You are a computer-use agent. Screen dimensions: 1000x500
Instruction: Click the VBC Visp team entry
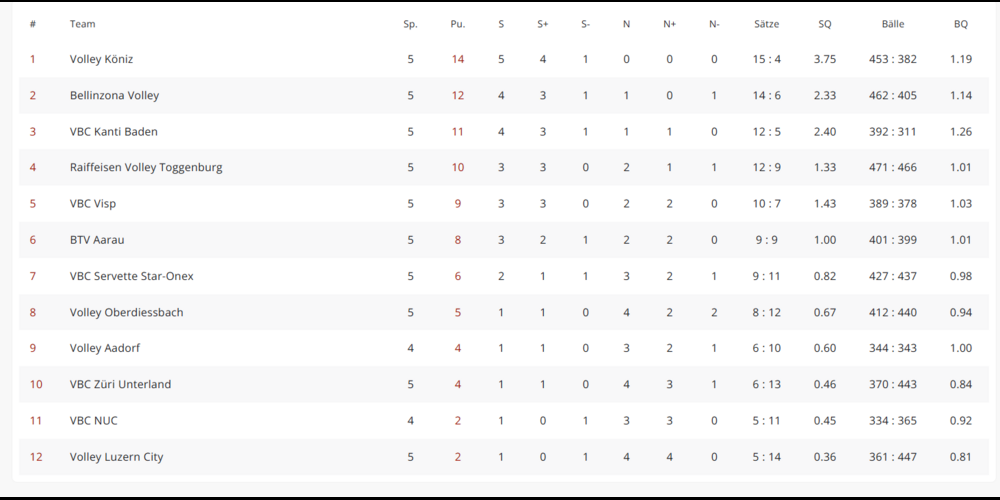coord(93,204)
